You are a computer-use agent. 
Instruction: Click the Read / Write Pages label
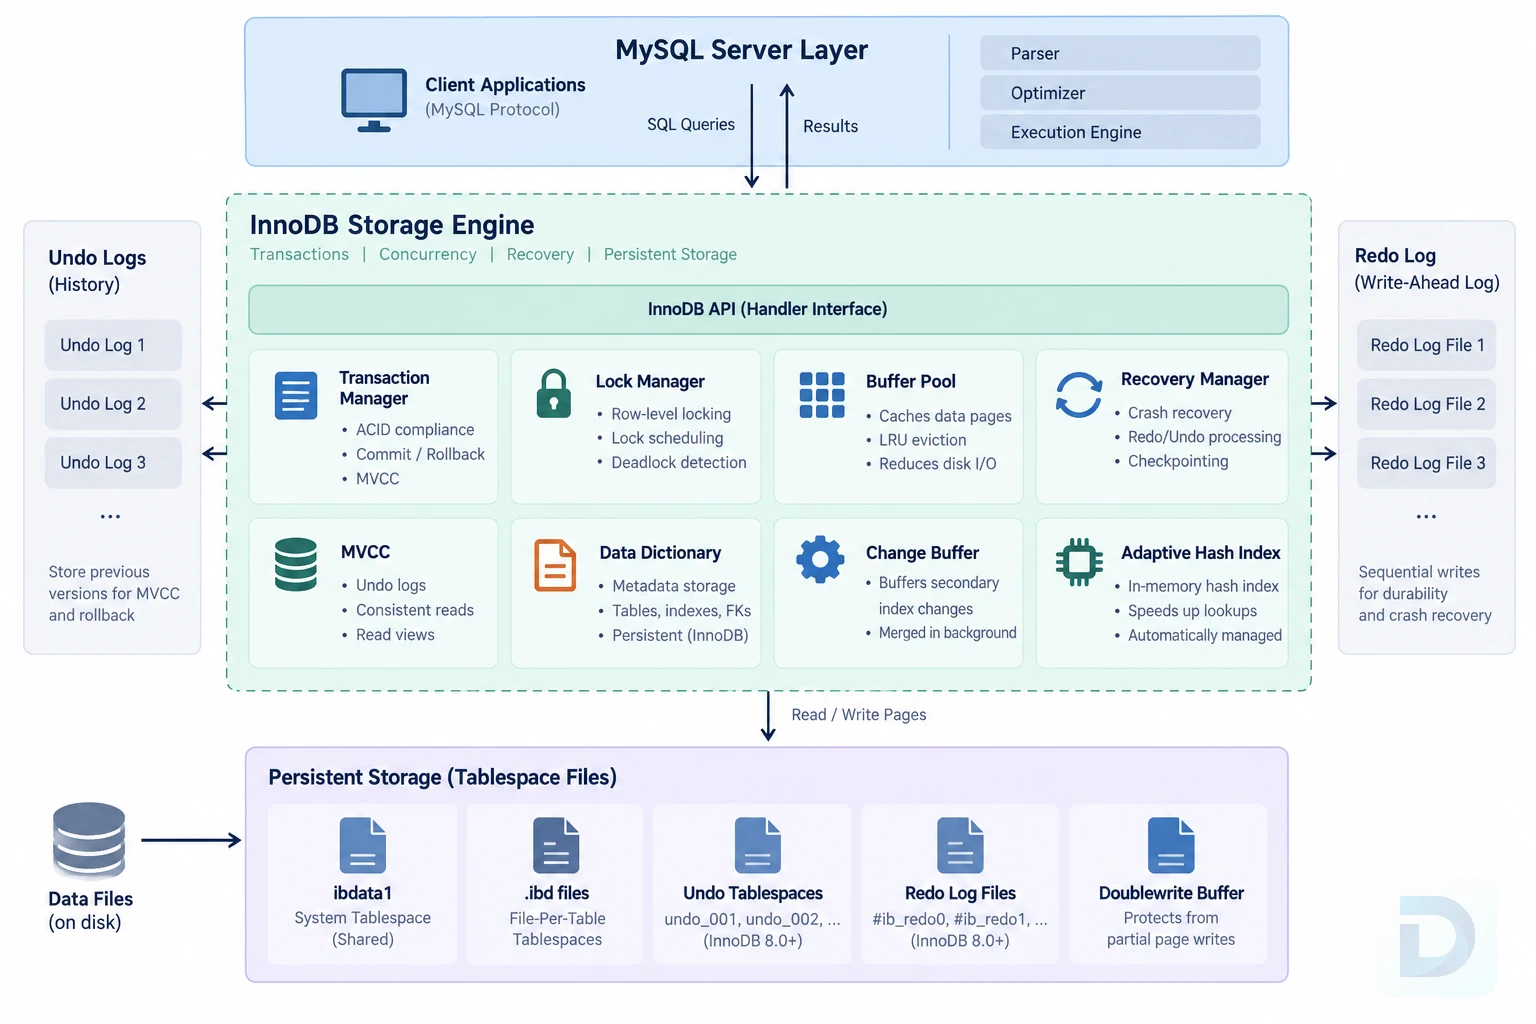(x=859, y=715)
